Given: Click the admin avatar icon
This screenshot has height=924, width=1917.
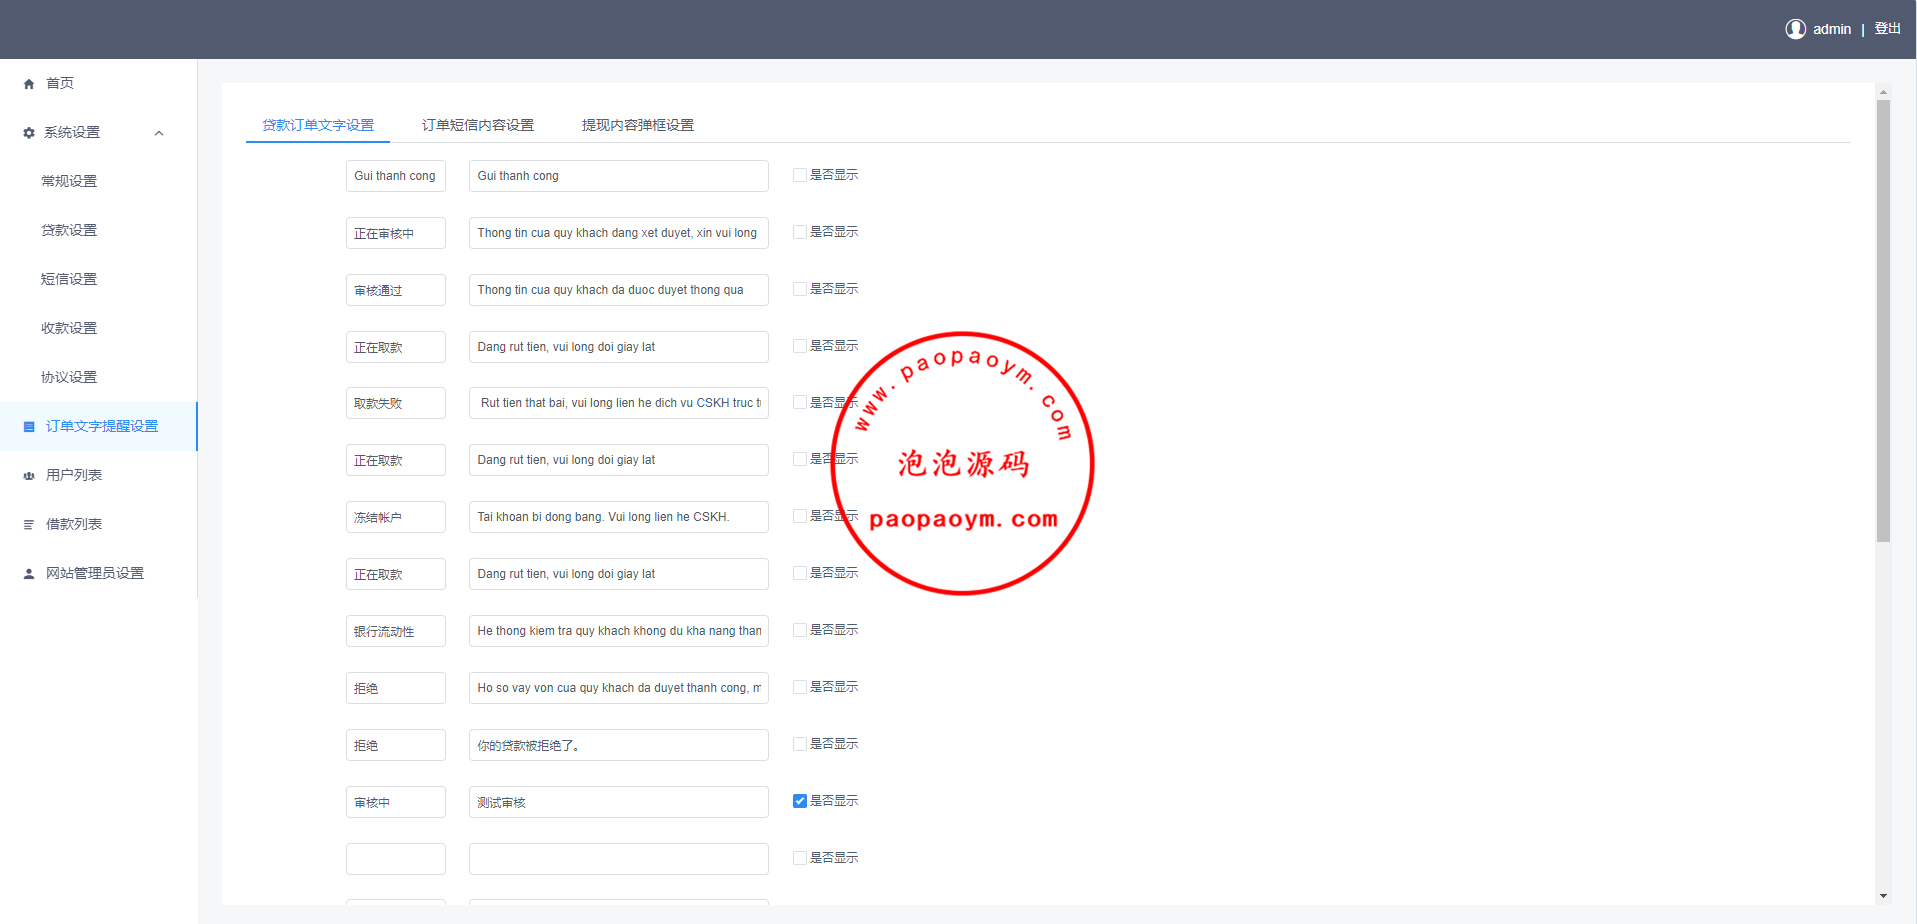Looking at the screenshot, I should point(1795,29).
